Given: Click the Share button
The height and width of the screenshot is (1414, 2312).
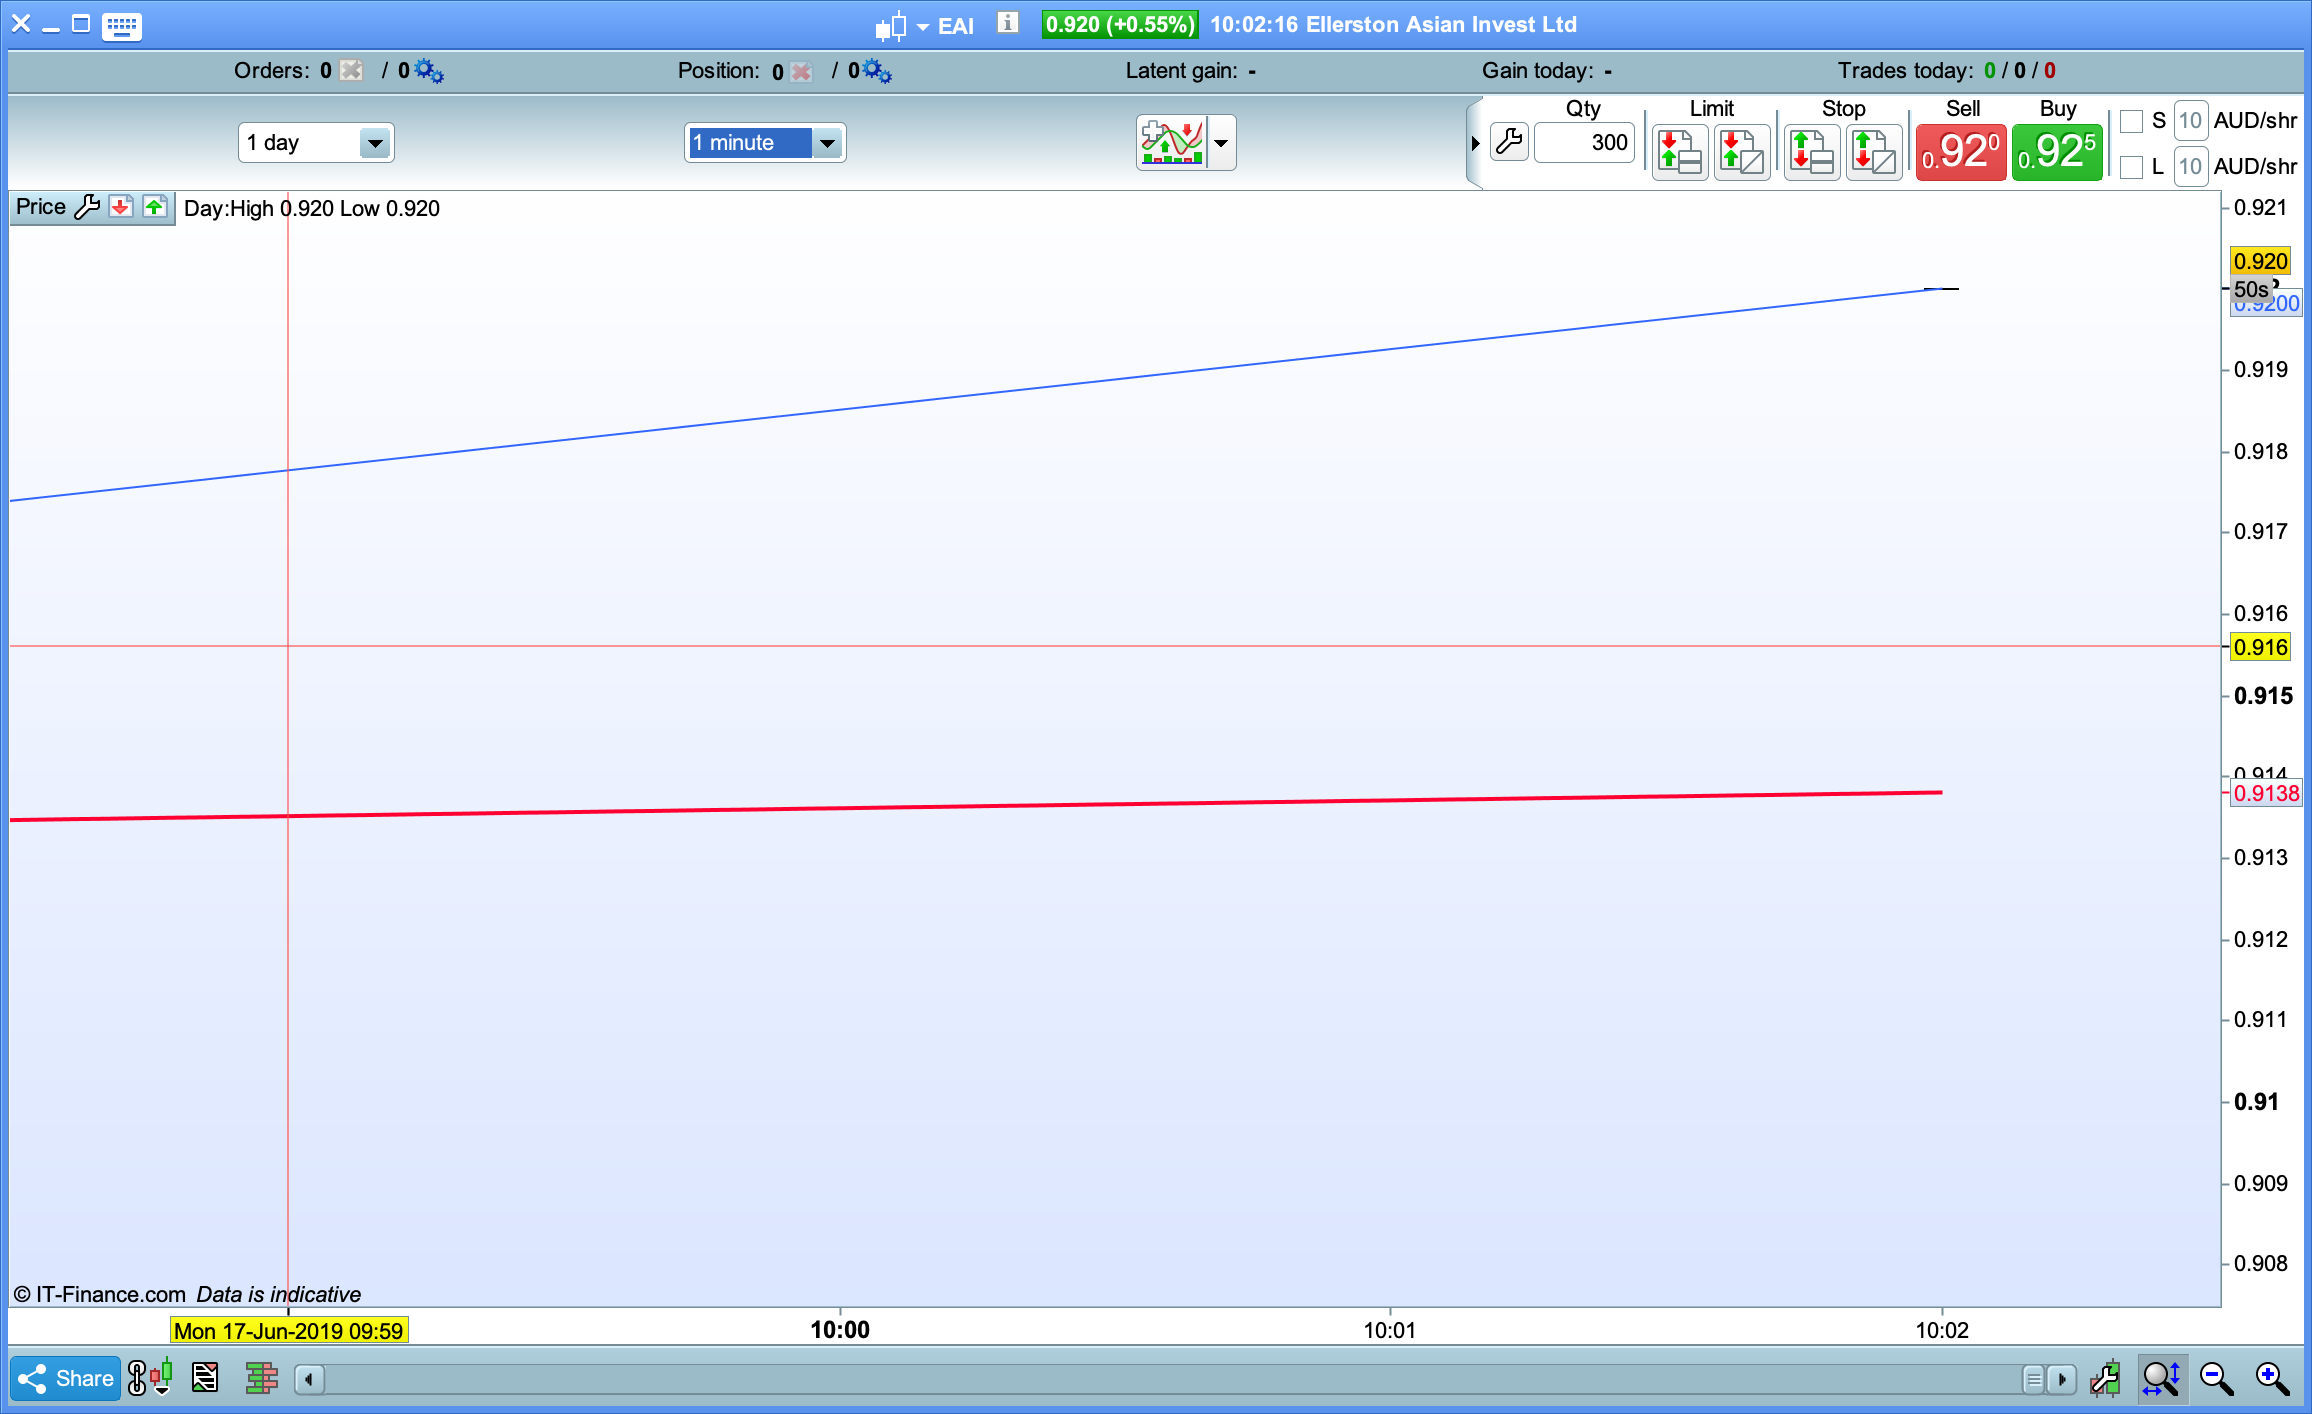Looking at the screenshot, I should (x=66, y=1379).
